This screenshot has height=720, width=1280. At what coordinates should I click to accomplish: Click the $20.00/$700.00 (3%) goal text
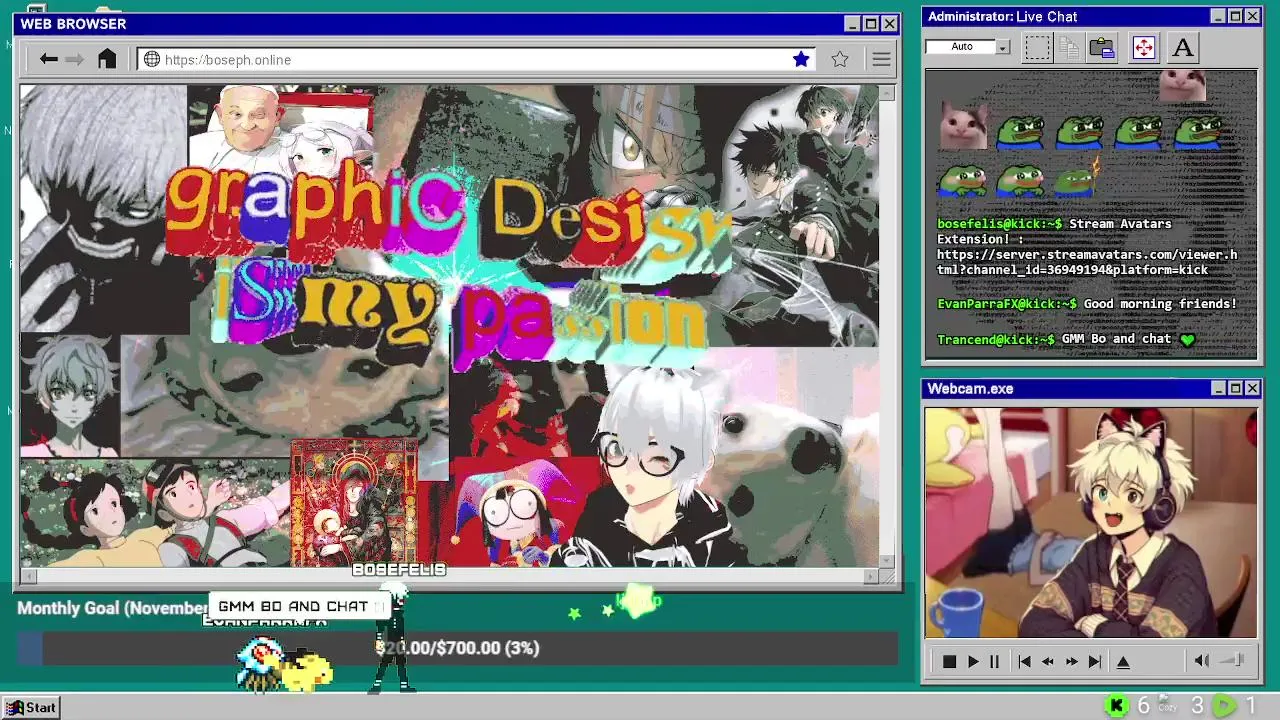458,648
